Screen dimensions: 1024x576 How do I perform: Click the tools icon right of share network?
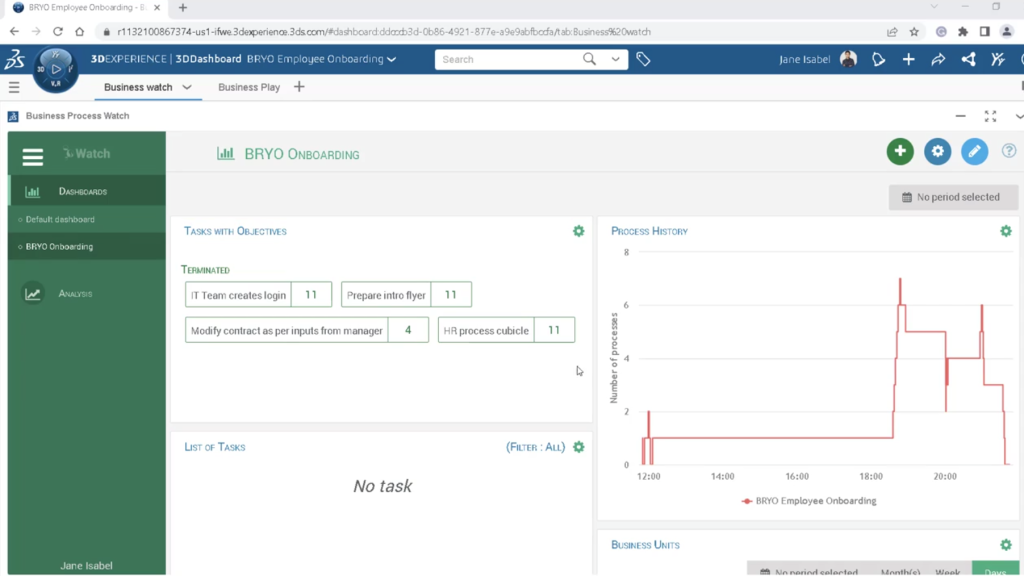coord(998,59)
